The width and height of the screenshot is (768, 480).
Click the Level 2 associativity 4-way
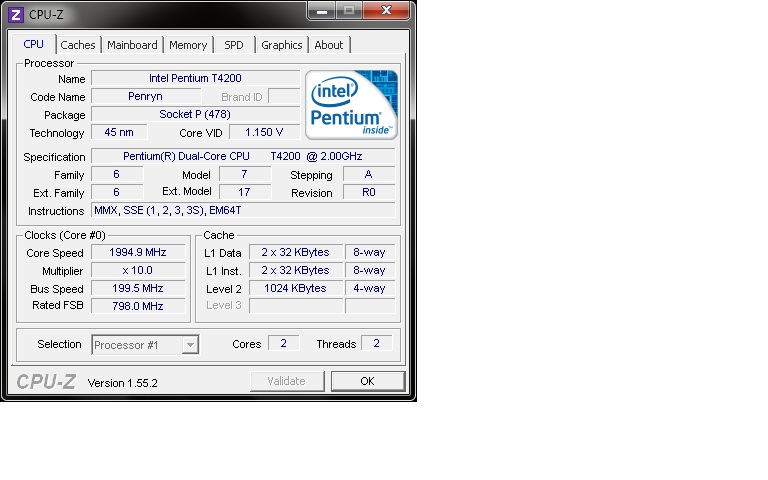pos(370,288)
